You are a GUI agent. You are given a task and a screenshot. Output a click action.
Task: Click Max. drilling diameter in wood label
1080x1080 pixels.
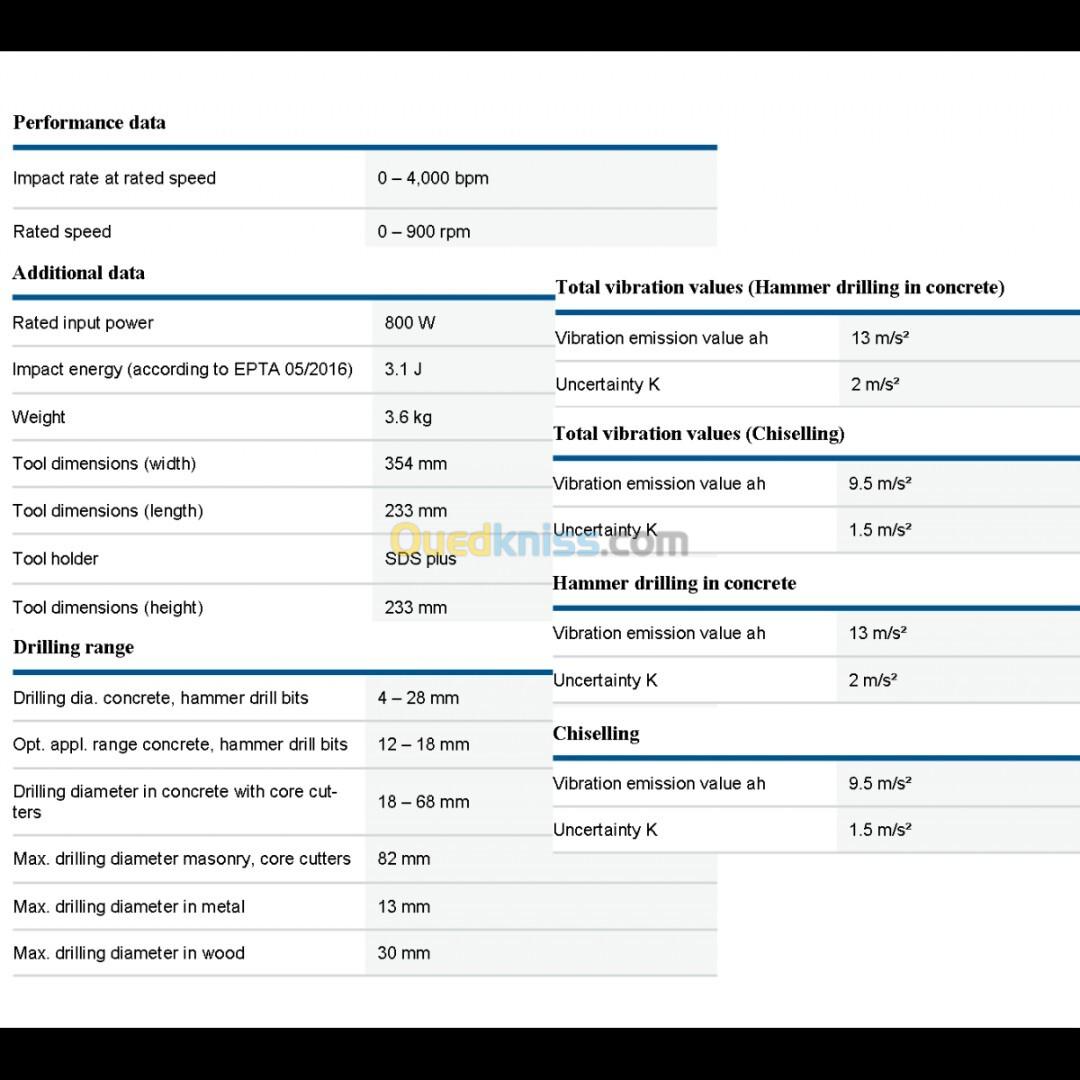(128, 954)
